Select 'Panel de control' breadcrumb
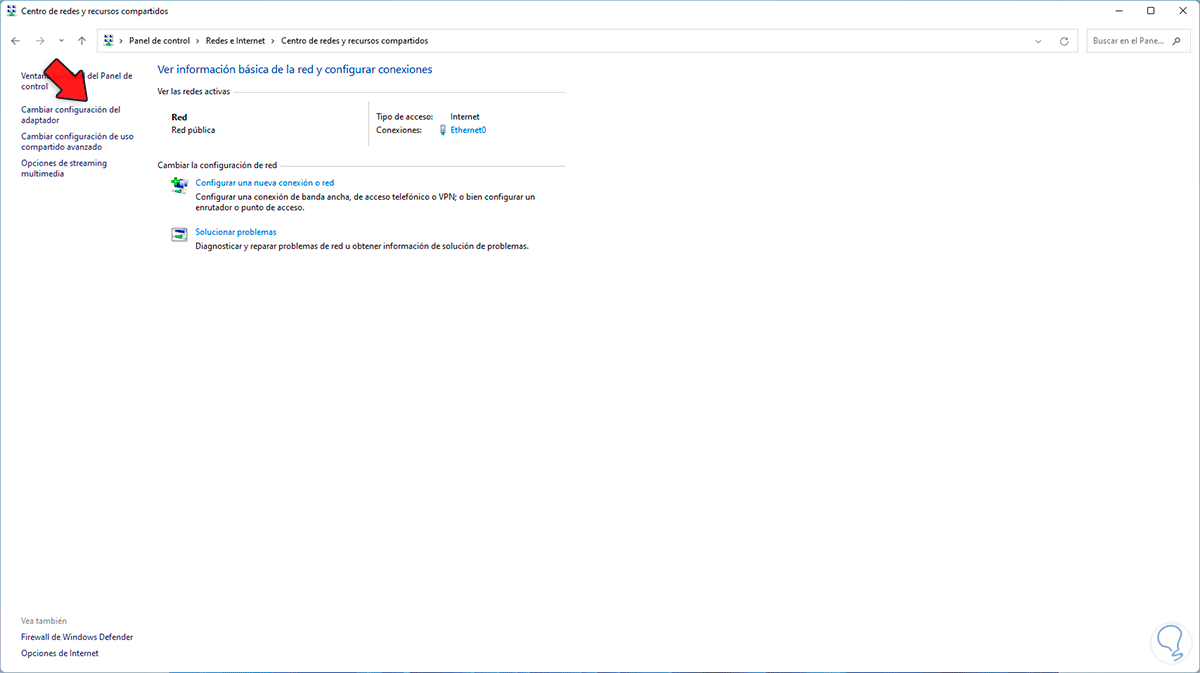This screenshot has width=1200, height=673. 158,41
